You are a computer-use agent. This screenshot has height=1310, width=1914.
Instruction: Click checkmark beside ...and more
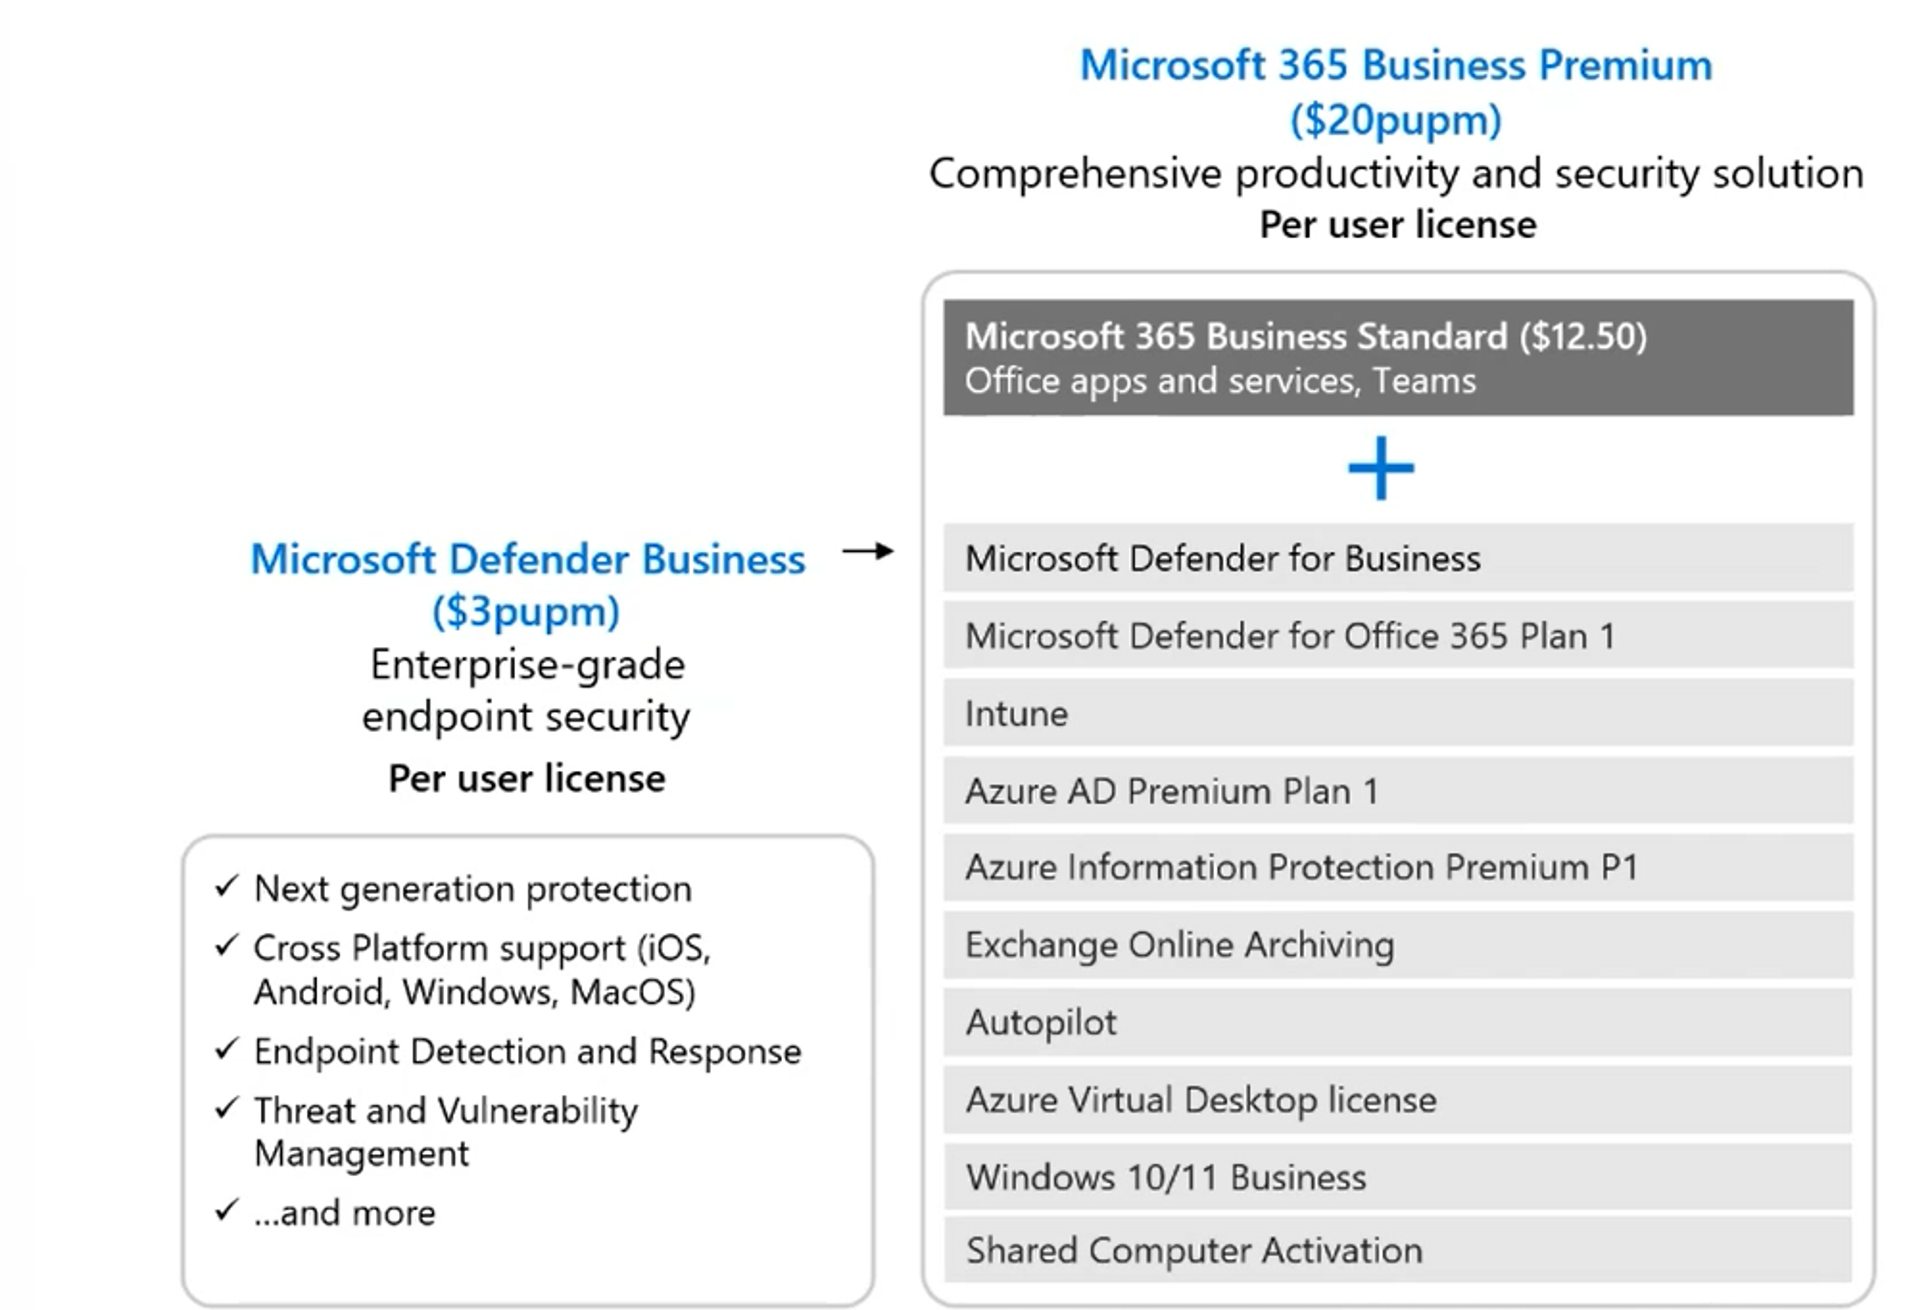click(x=227, y=1210)
